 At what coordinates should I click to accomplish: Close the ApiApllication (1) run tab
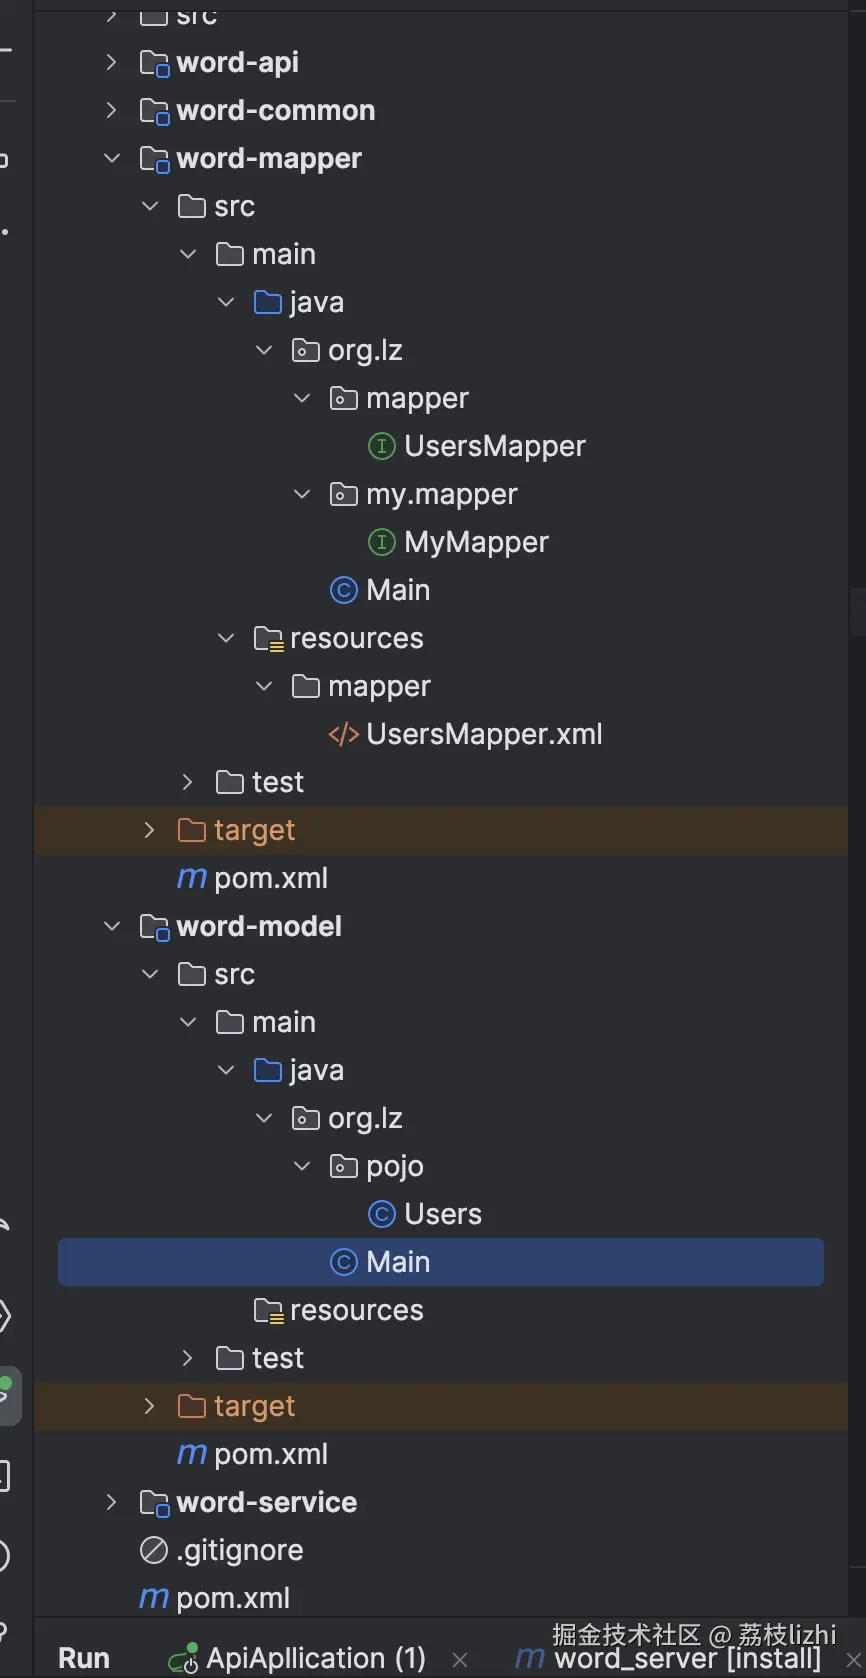pos(460,1660)
